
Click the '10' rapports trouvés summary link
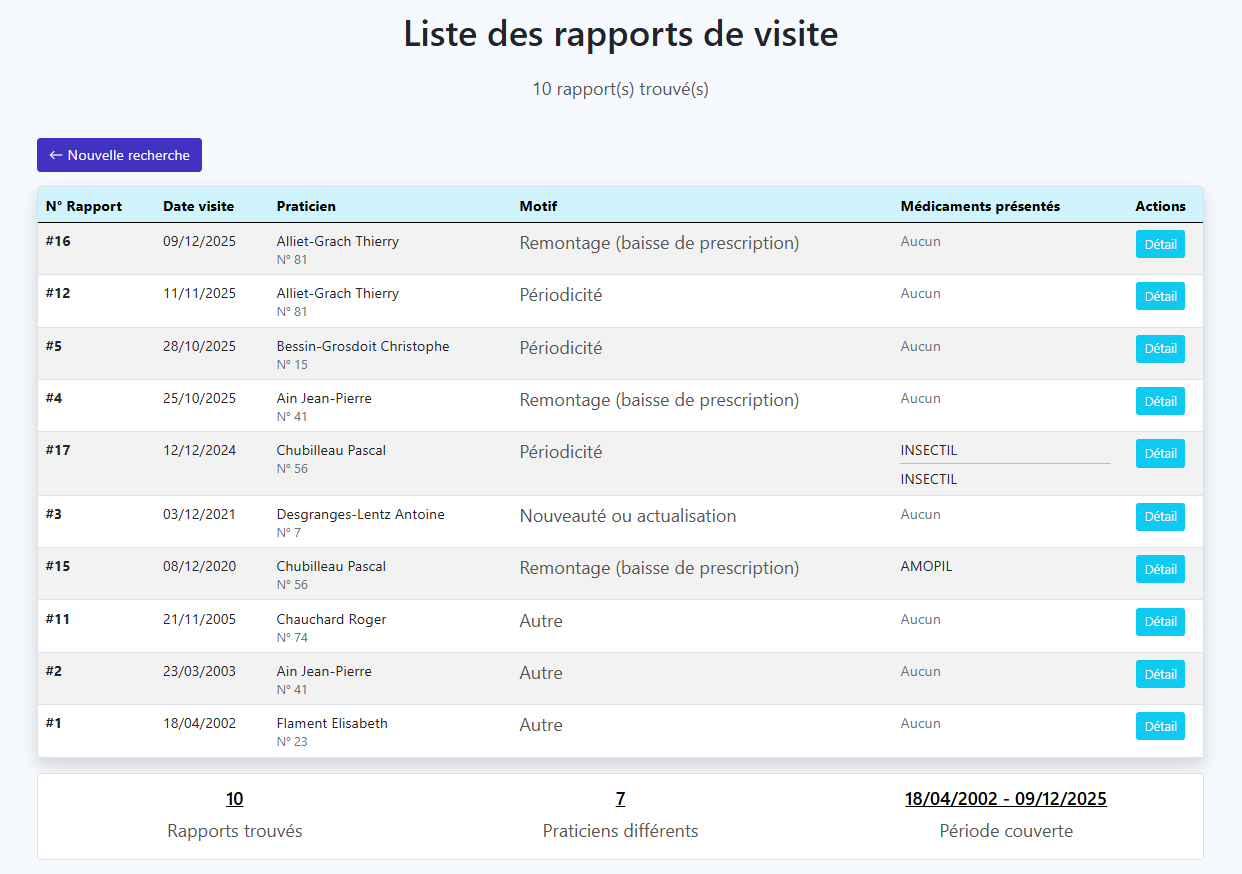(234, 799)
